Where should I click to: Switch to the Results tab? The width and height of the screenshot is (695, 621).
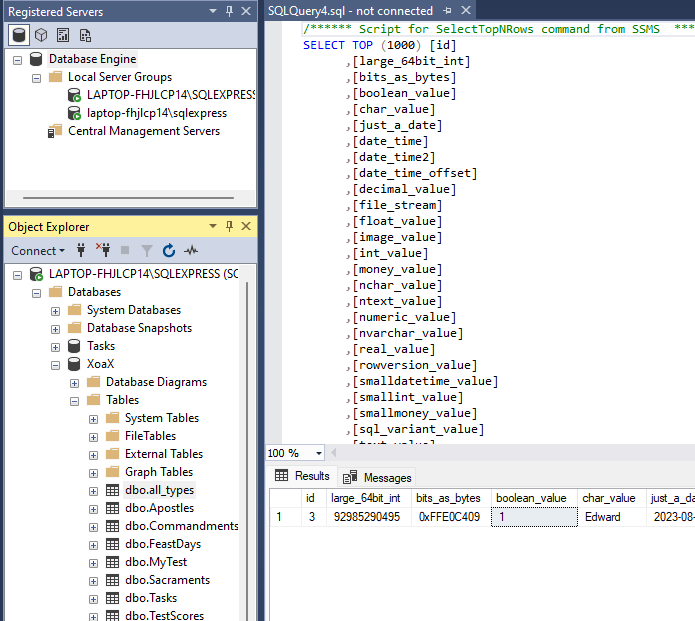coord(302,476)
